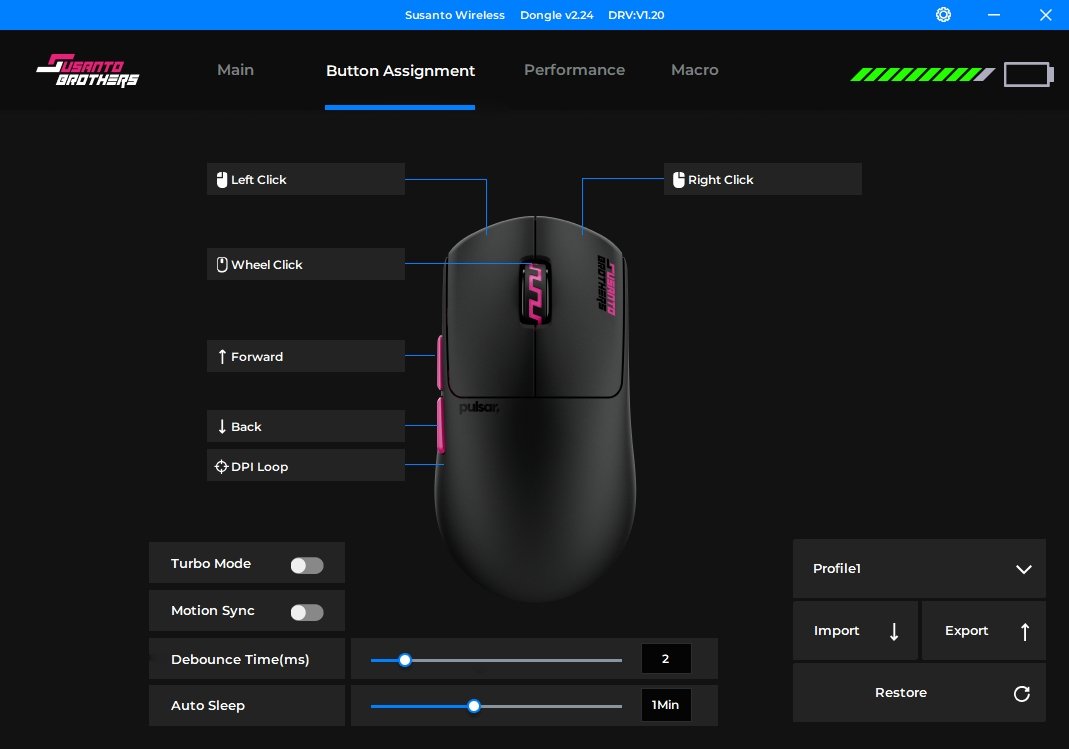
Task: Open the Left Click assignment box
Action: [305, 179]
